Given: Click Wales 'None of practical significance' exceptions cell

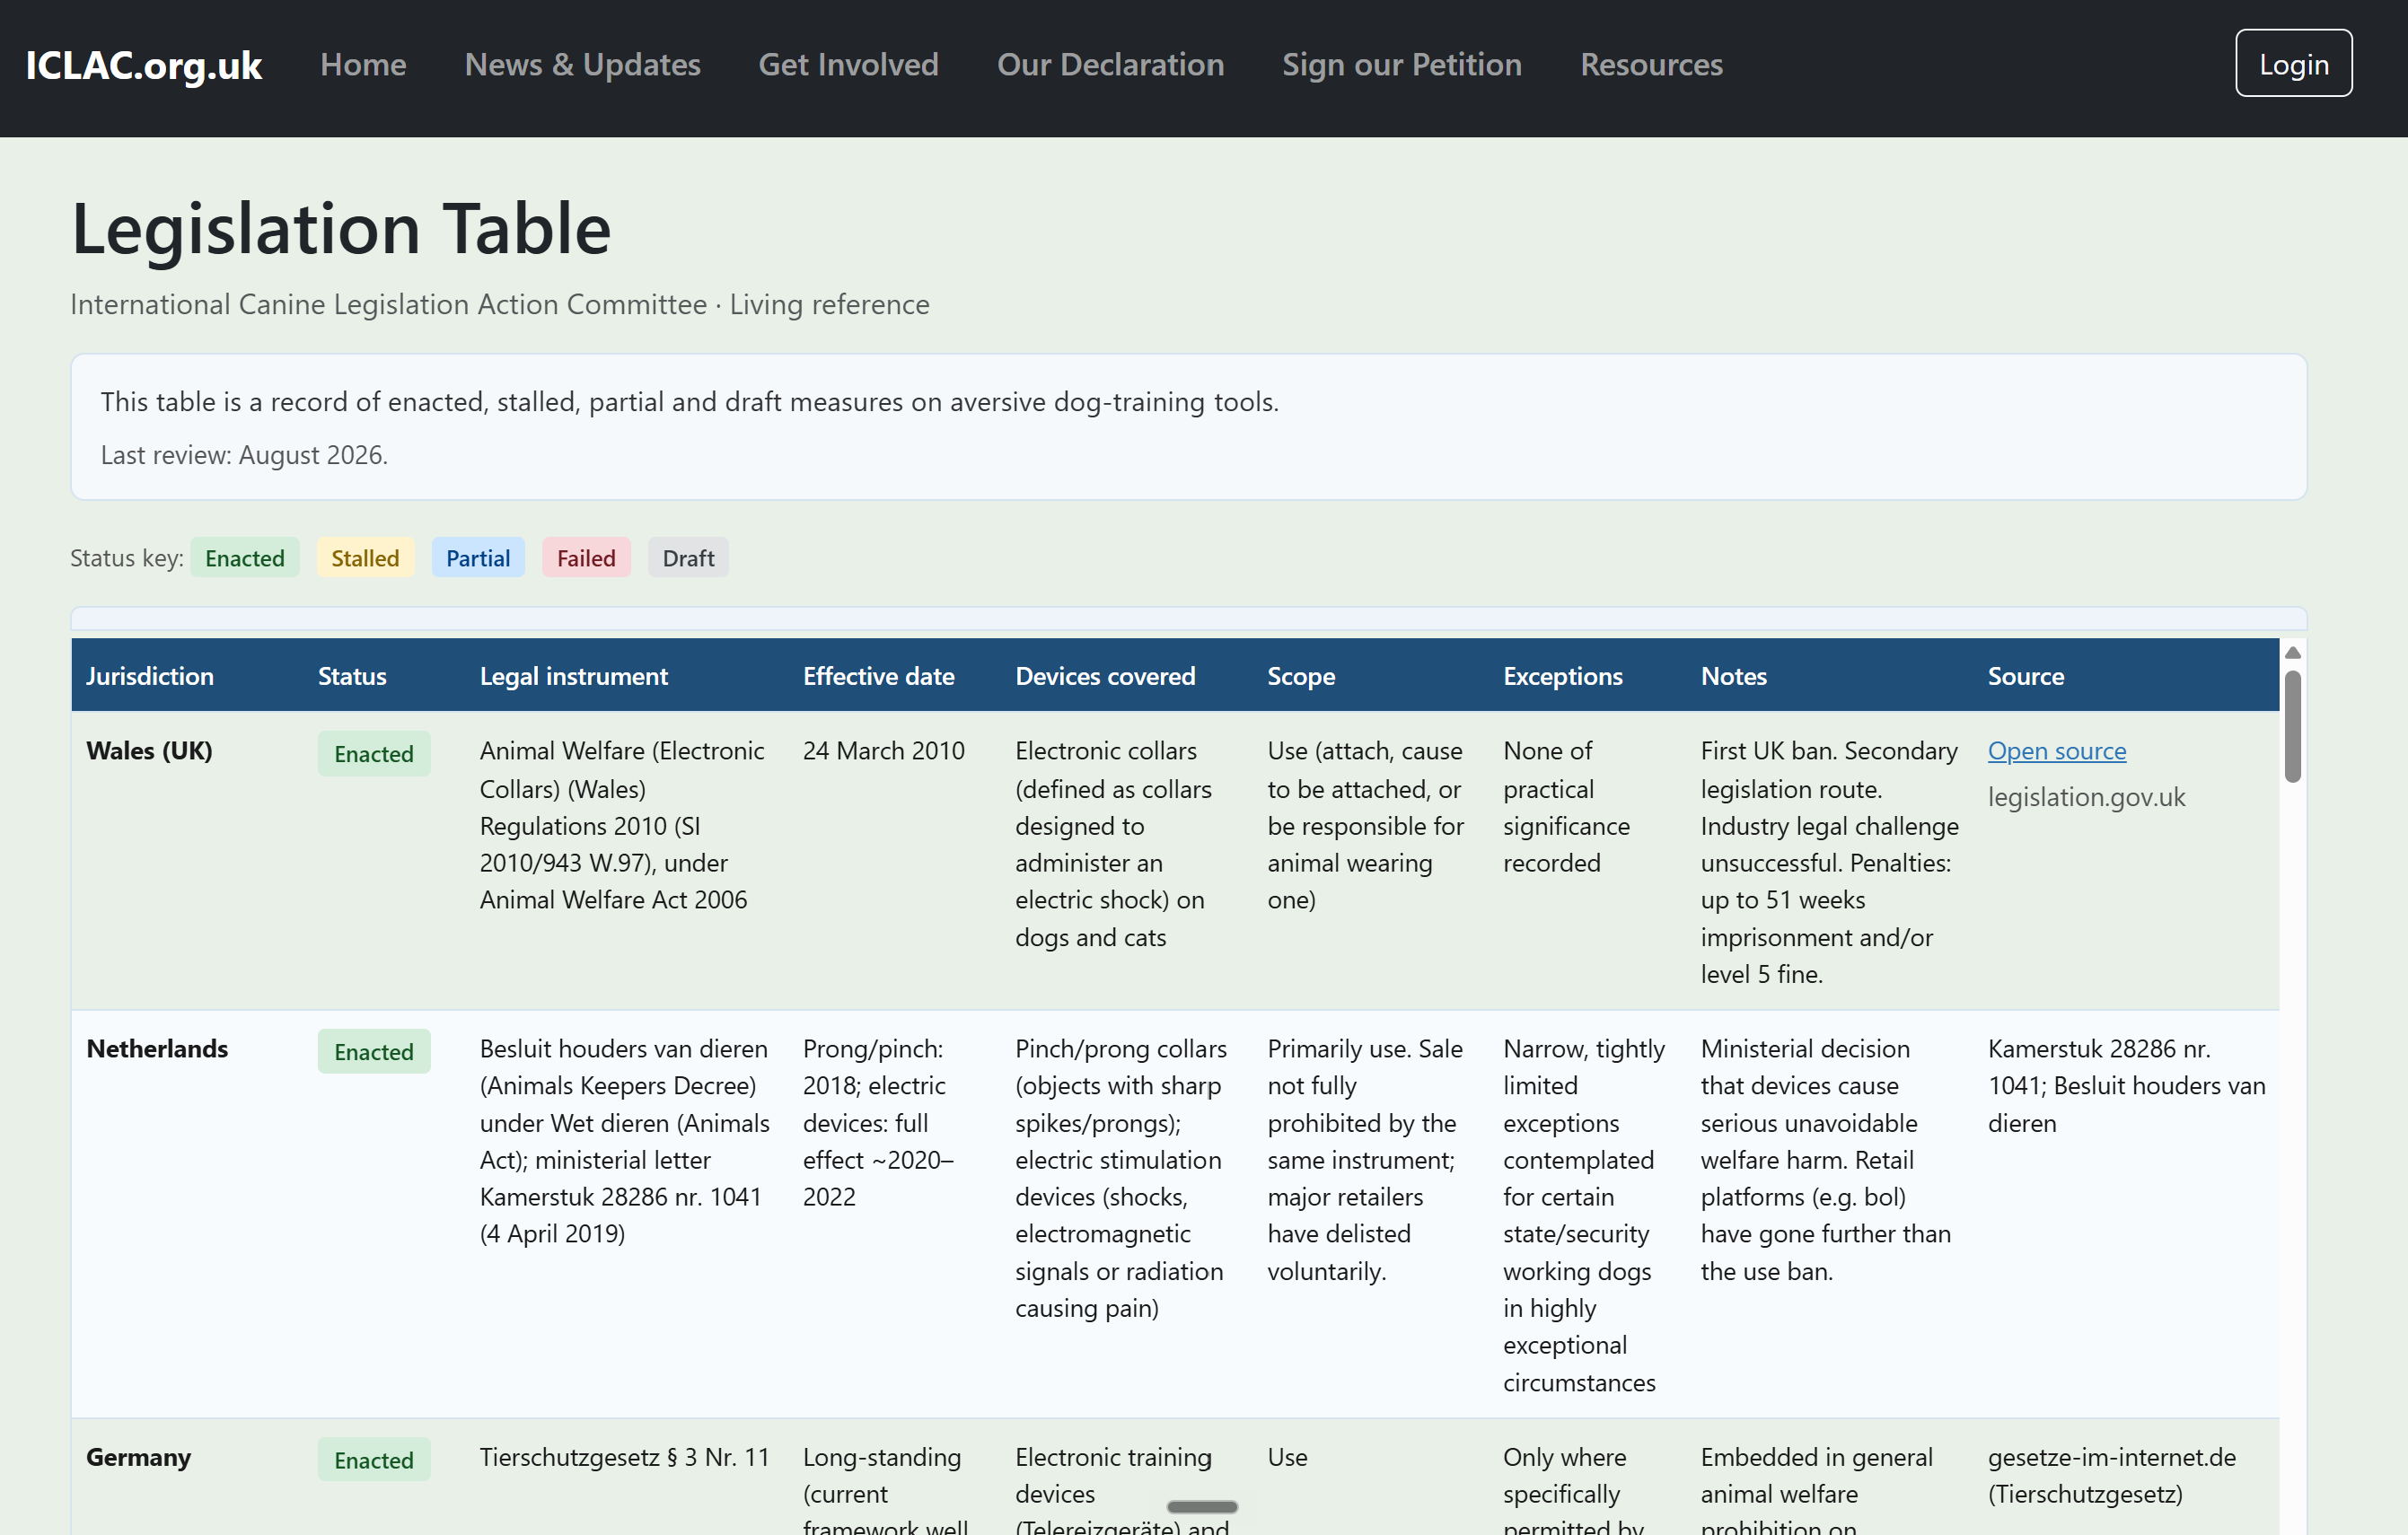Looking at the screenshot, I should [1566, 807].
